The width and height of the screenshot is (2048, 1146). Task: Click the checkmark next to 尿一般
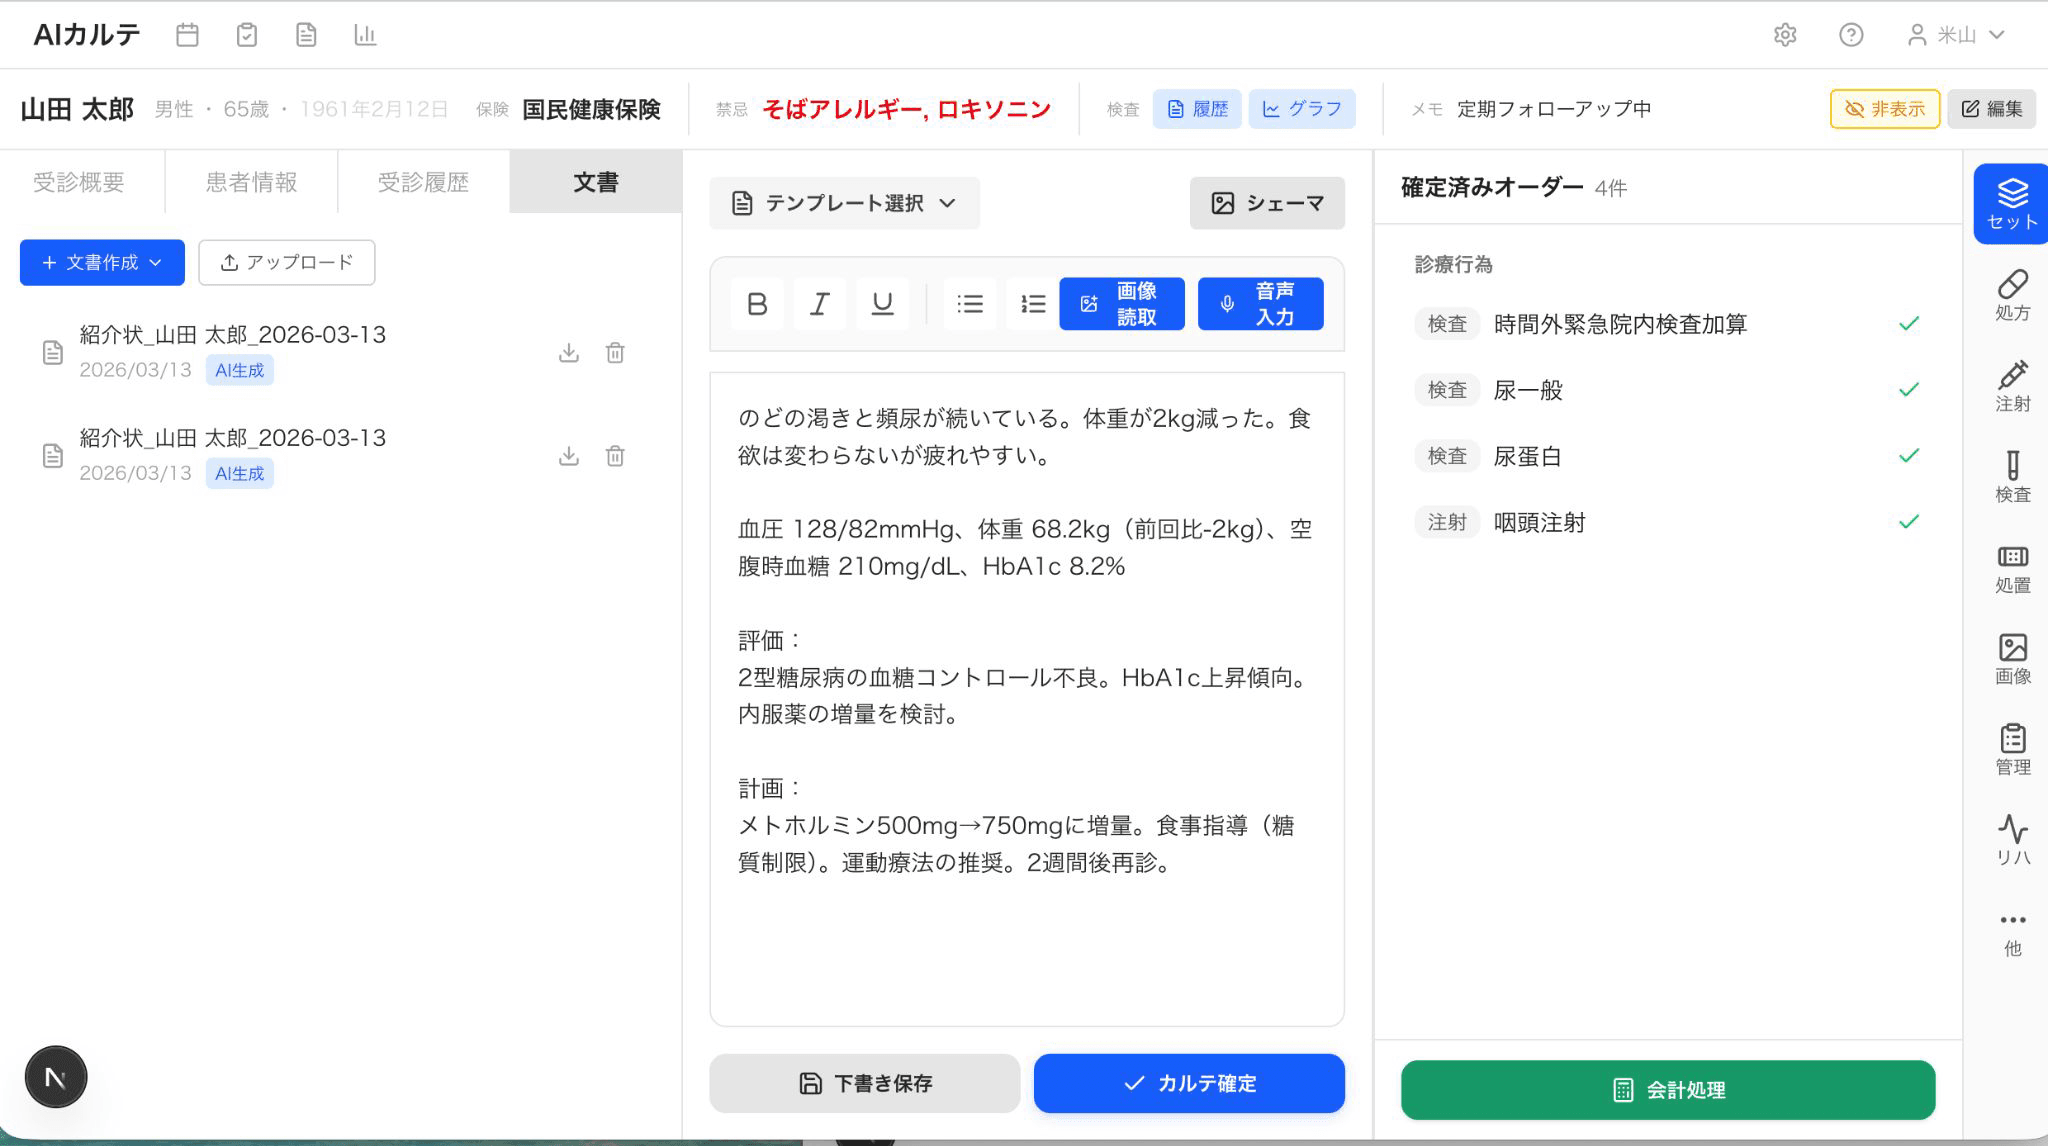click(x=1909, y=390)
